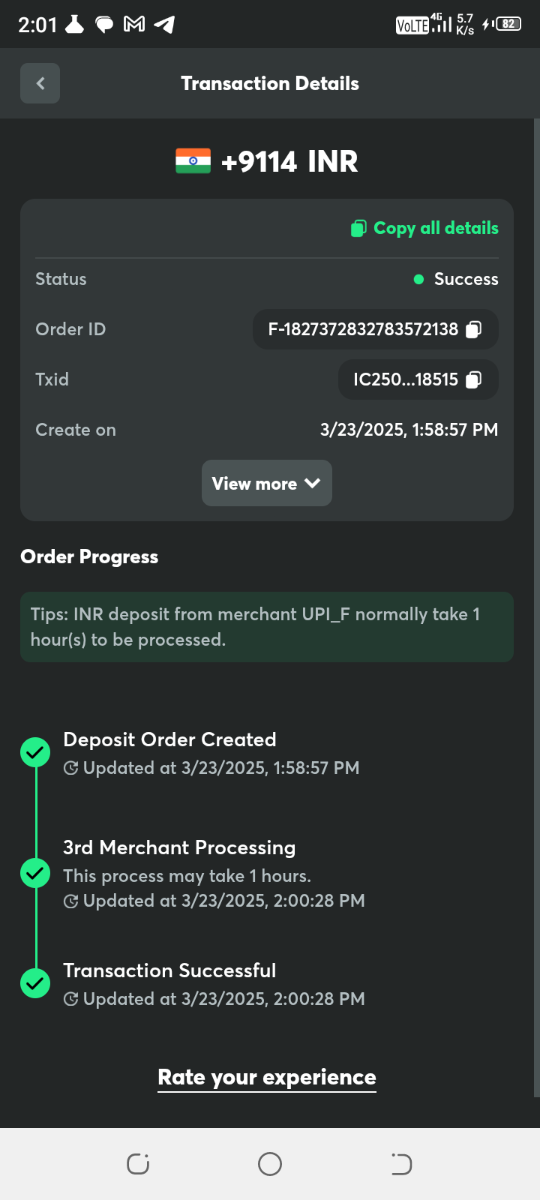Tap the Android recent apps button

pos(138,1164)
